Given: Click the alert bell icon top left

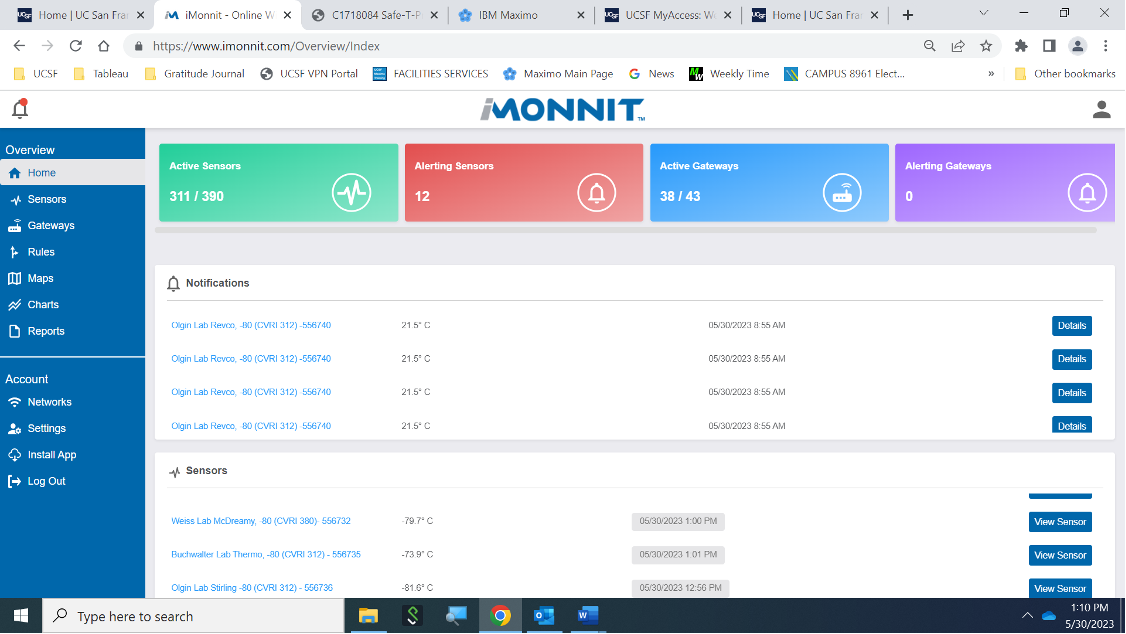Looking at the screenshot, I should (x=19, y=108).
